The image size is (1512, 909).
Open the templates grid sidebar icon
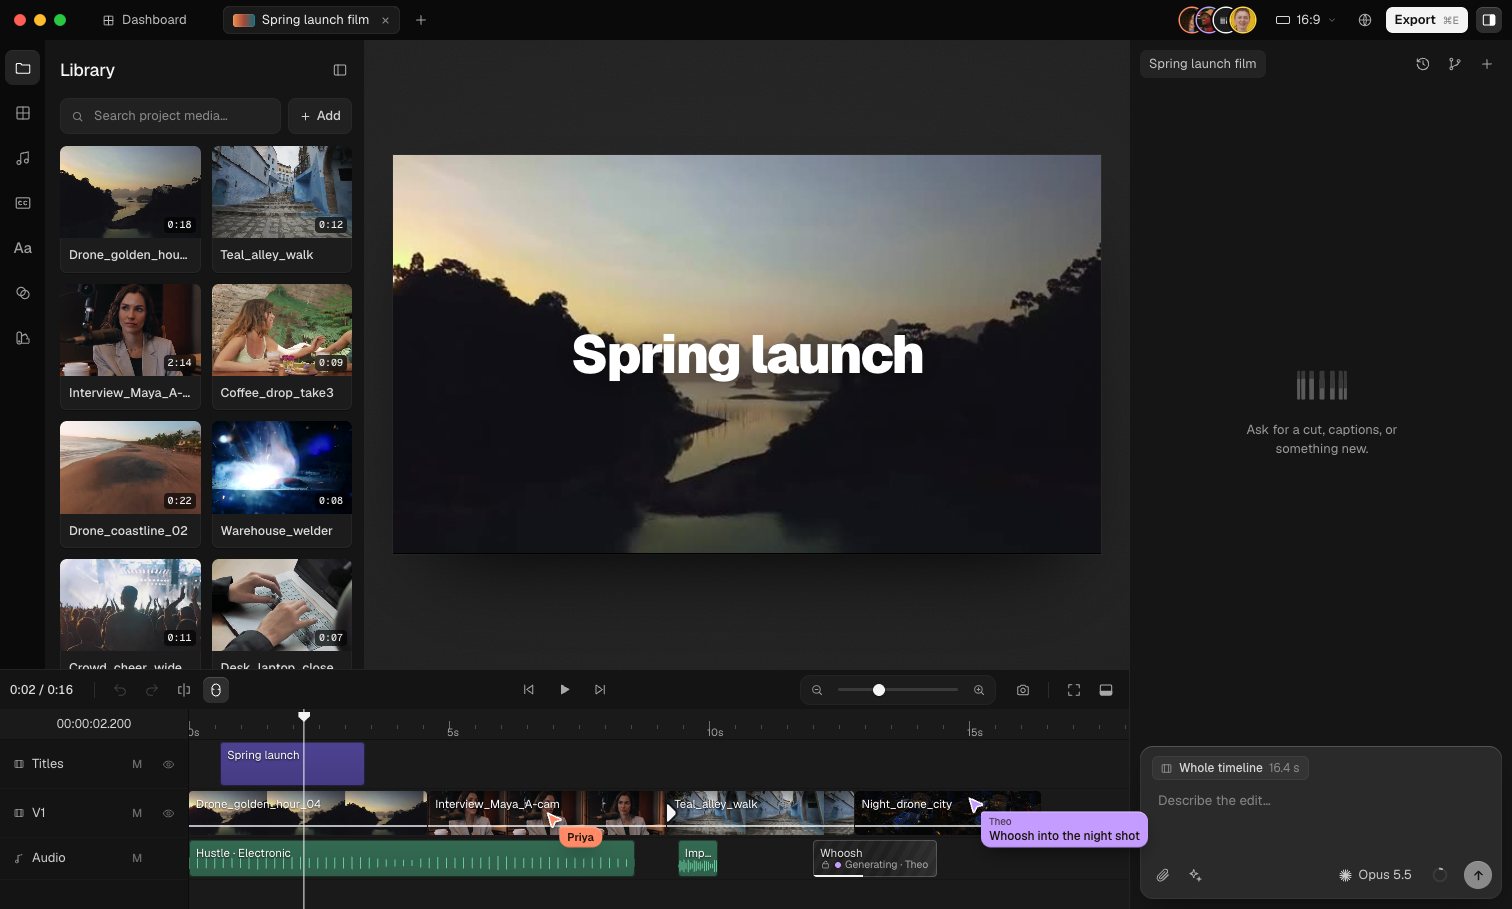pos(22,113)
